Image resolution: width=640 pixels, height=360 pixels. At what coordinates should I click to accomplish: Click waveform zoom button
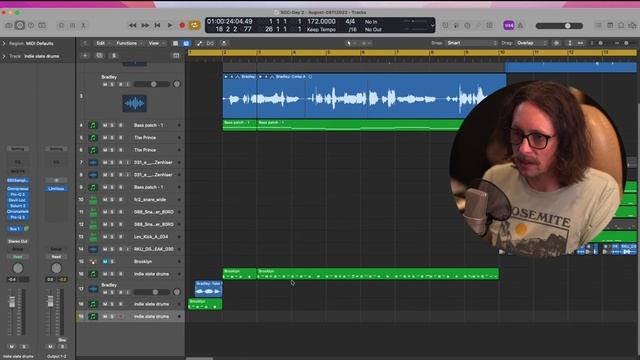pyautogui.click(x=556, y=43)
